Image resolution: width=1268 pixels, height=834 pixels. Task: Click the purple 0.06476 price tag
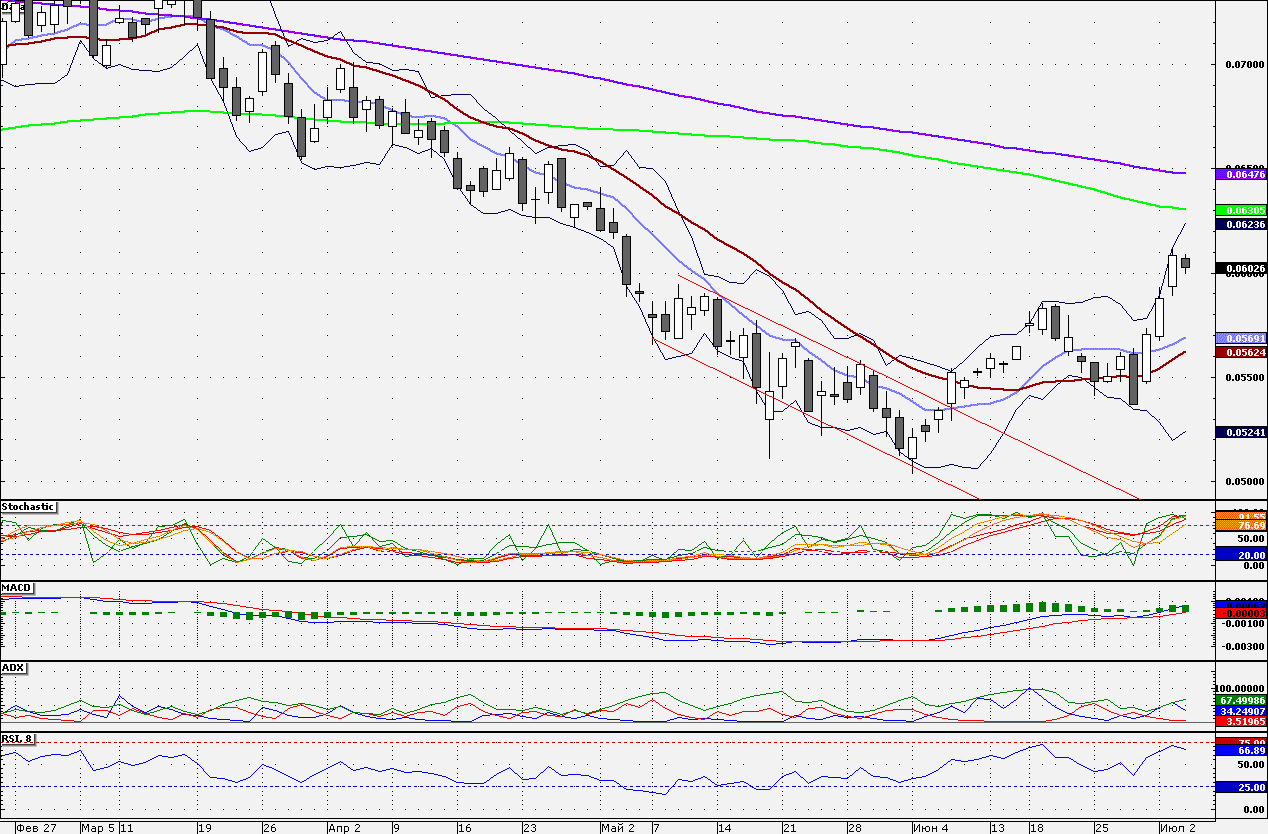pos(1241,174)
